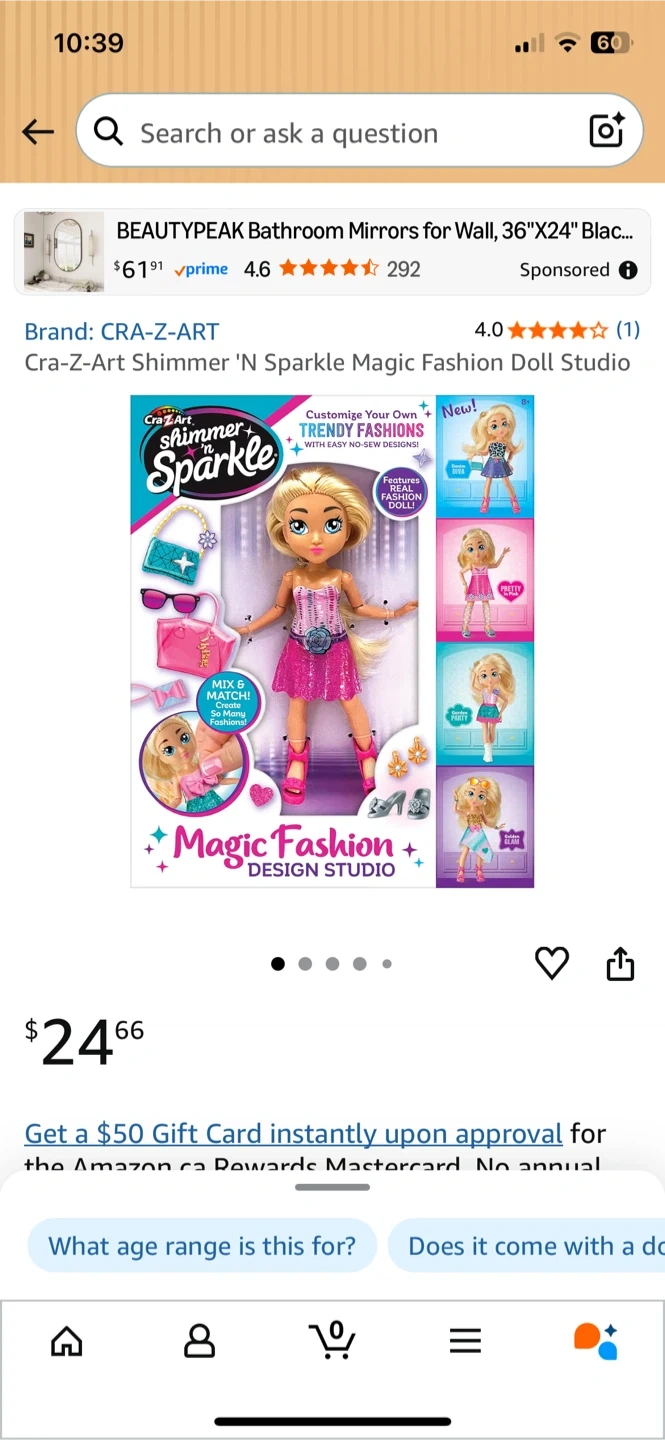This screenshot has width=665, height=1440.
Task: Launch the Rufus AI assistant icon
Action: click(596, 1340)
